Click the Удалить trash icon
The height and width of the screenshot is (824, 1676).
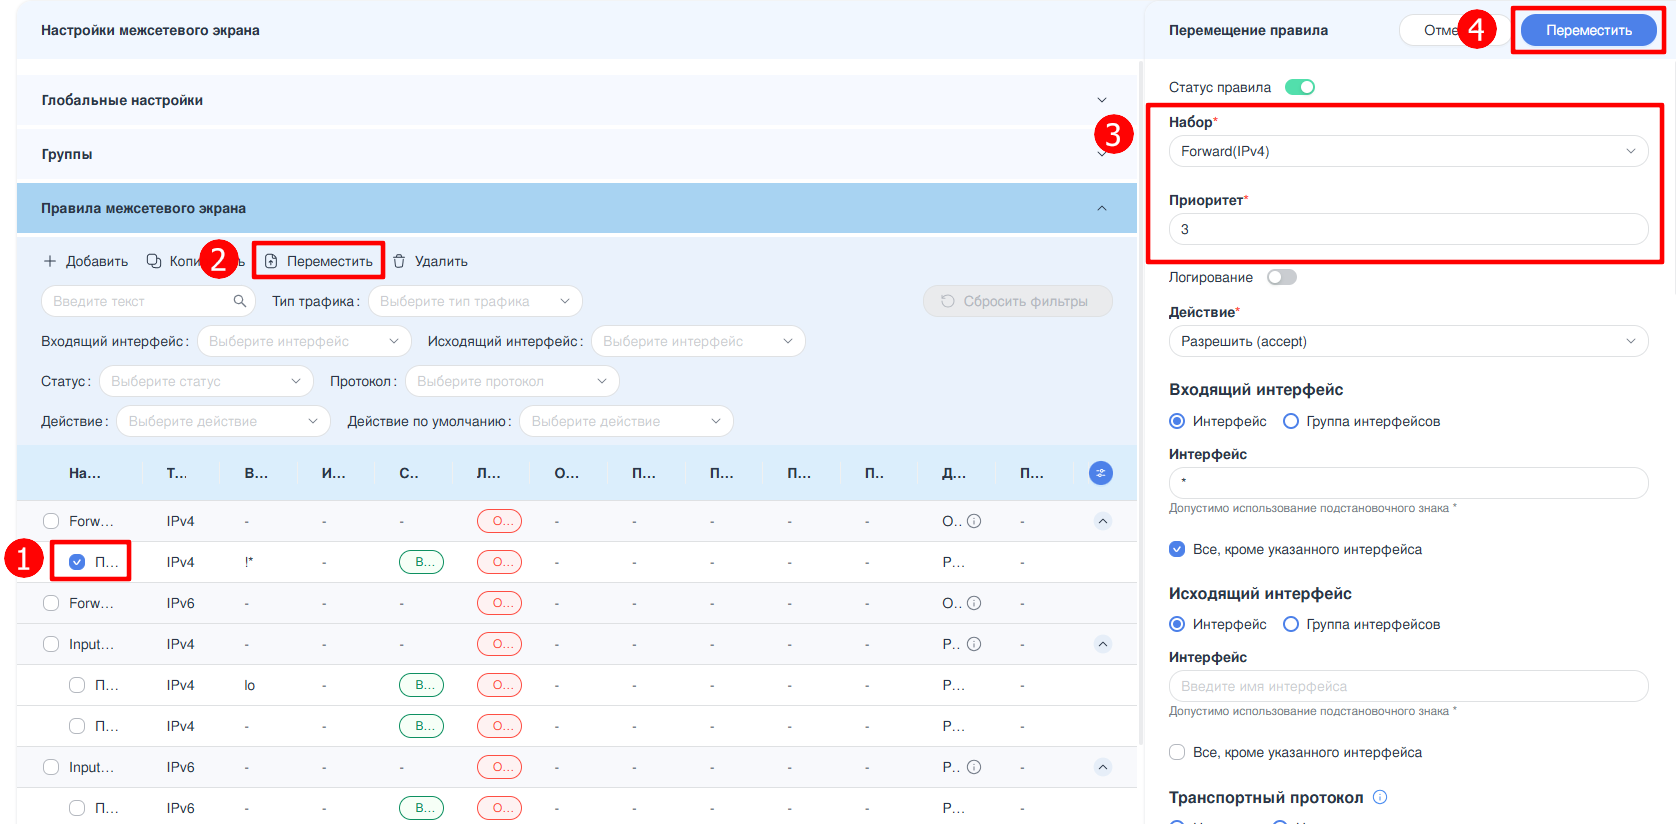point(399,261)
